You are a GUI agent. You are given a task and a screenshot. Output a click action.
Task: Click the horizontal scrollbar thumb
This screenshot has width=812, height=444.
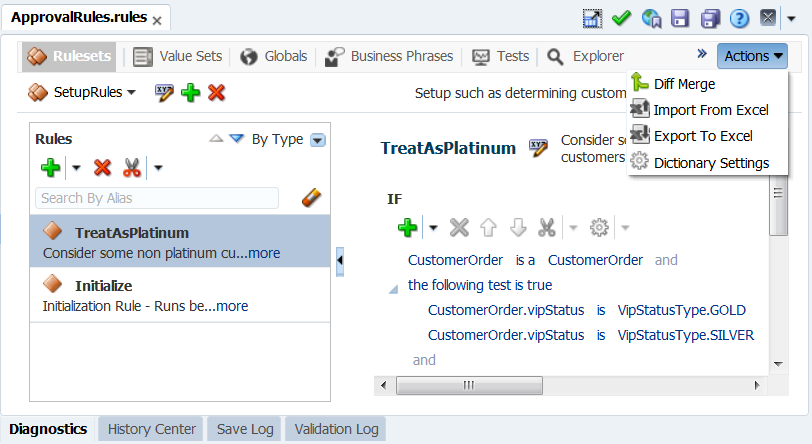coord(469,385)
